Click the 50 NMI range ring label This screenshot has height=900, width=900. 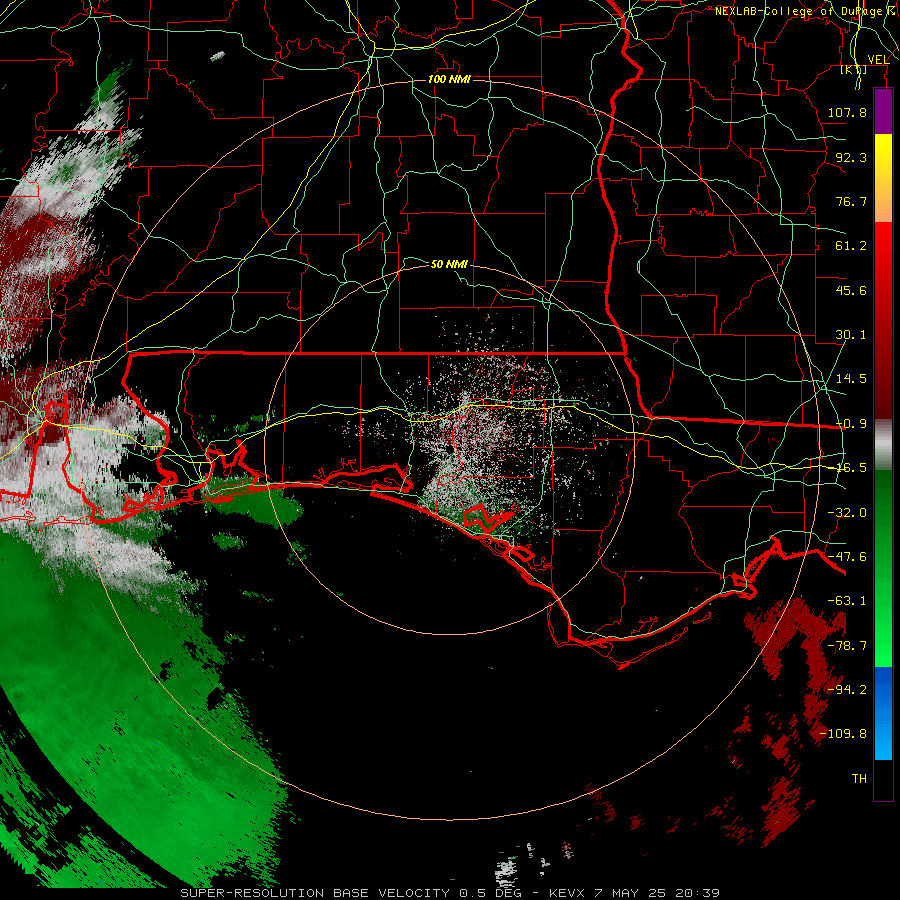(449, 264)
